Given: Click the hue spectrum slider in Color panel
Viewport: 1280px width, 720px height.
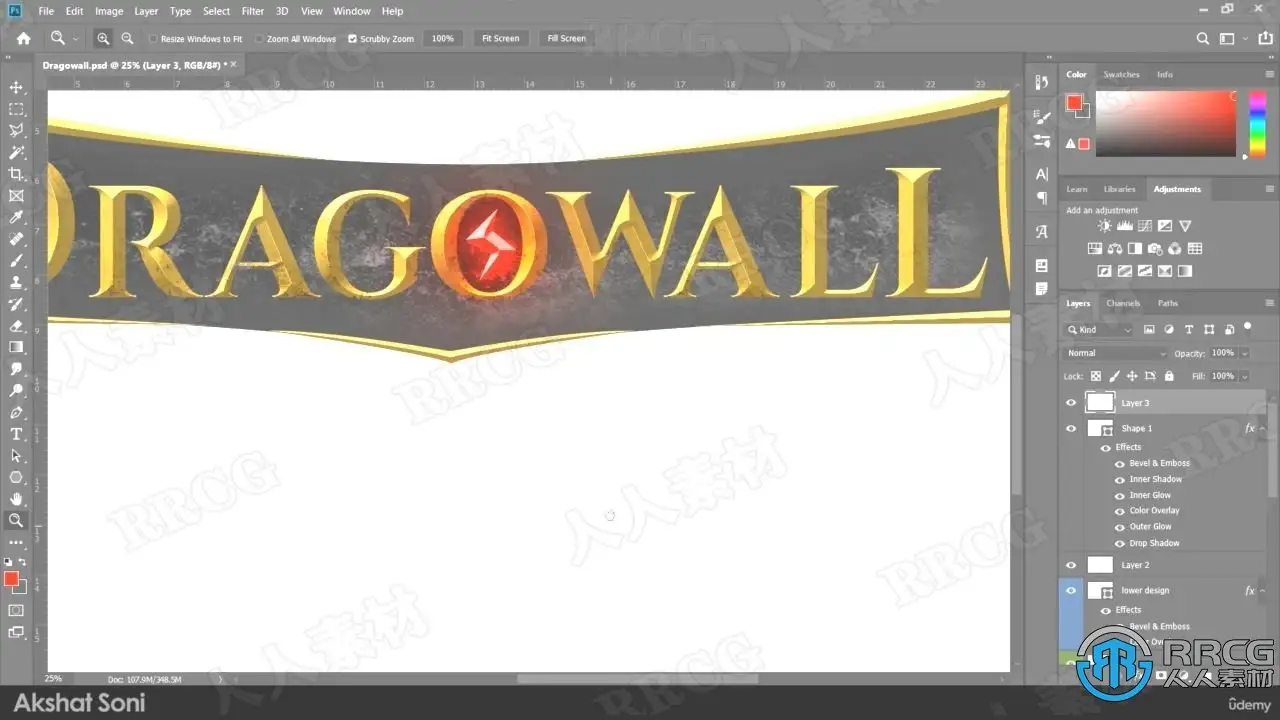Looking at the screenshot, I should [x=1257, y=124].
